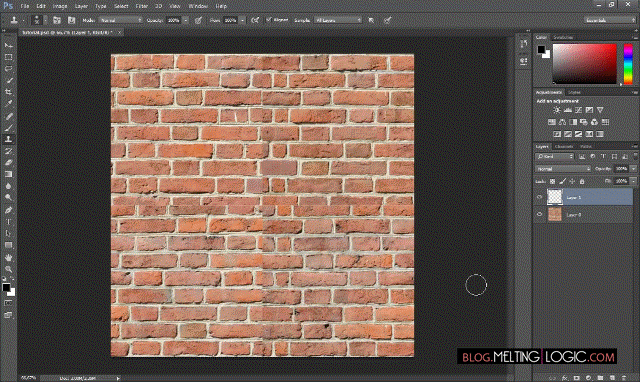Open the workspace switcher dropdown

click(610, 20)
